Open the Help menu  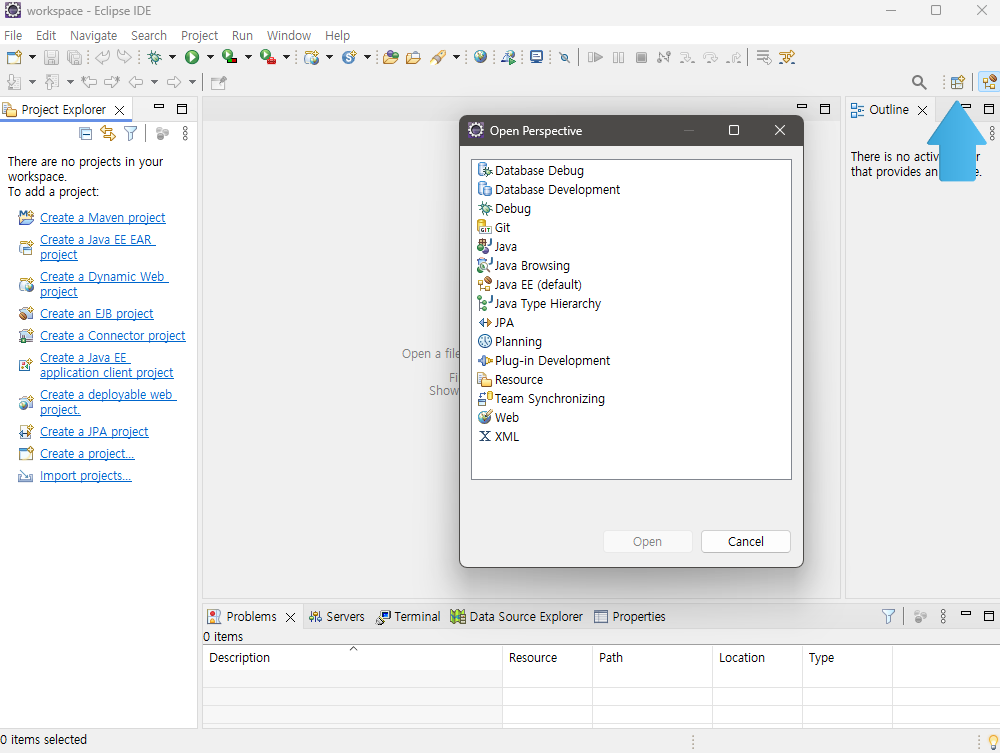pos(337,36)
